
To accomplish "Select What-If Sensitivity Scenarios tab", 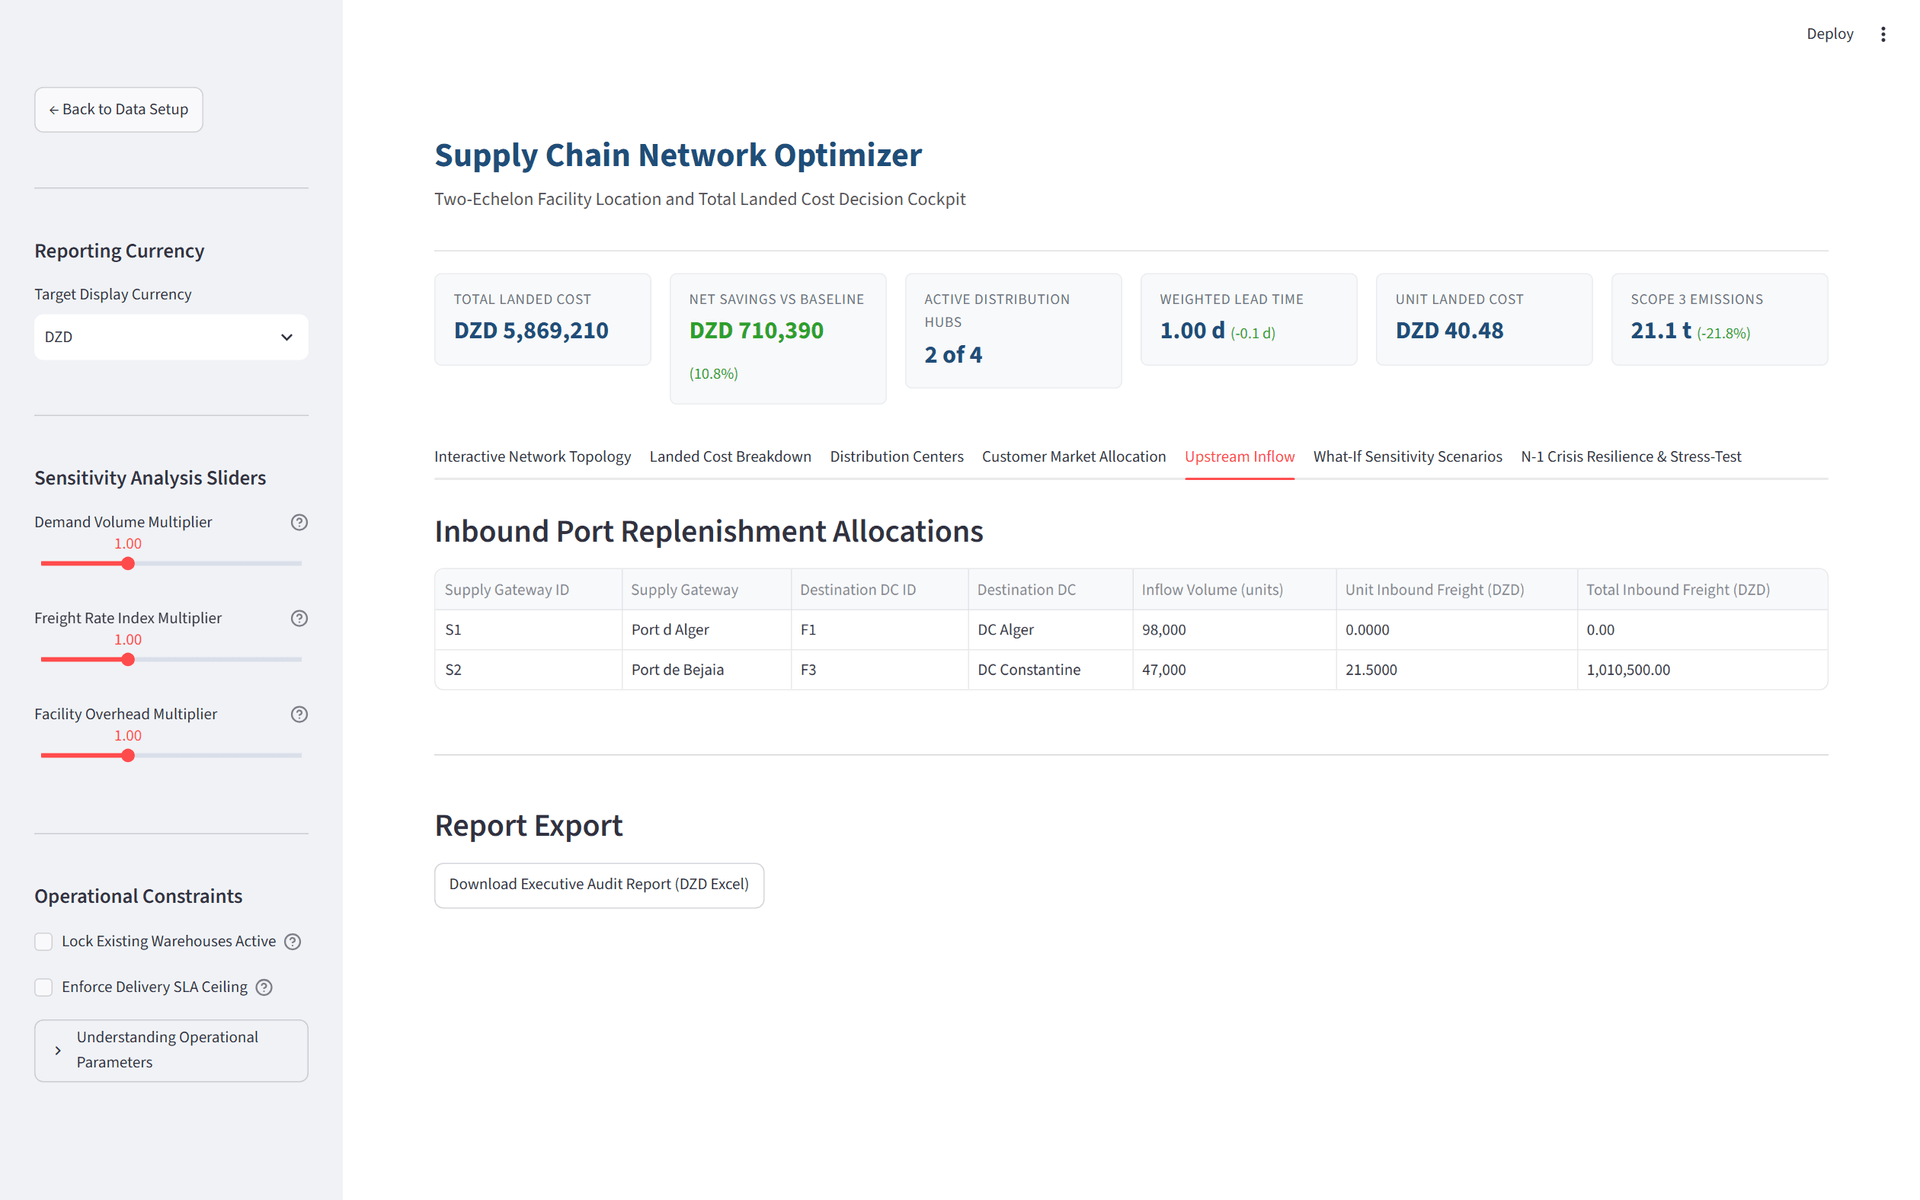I will [1407, 456].
